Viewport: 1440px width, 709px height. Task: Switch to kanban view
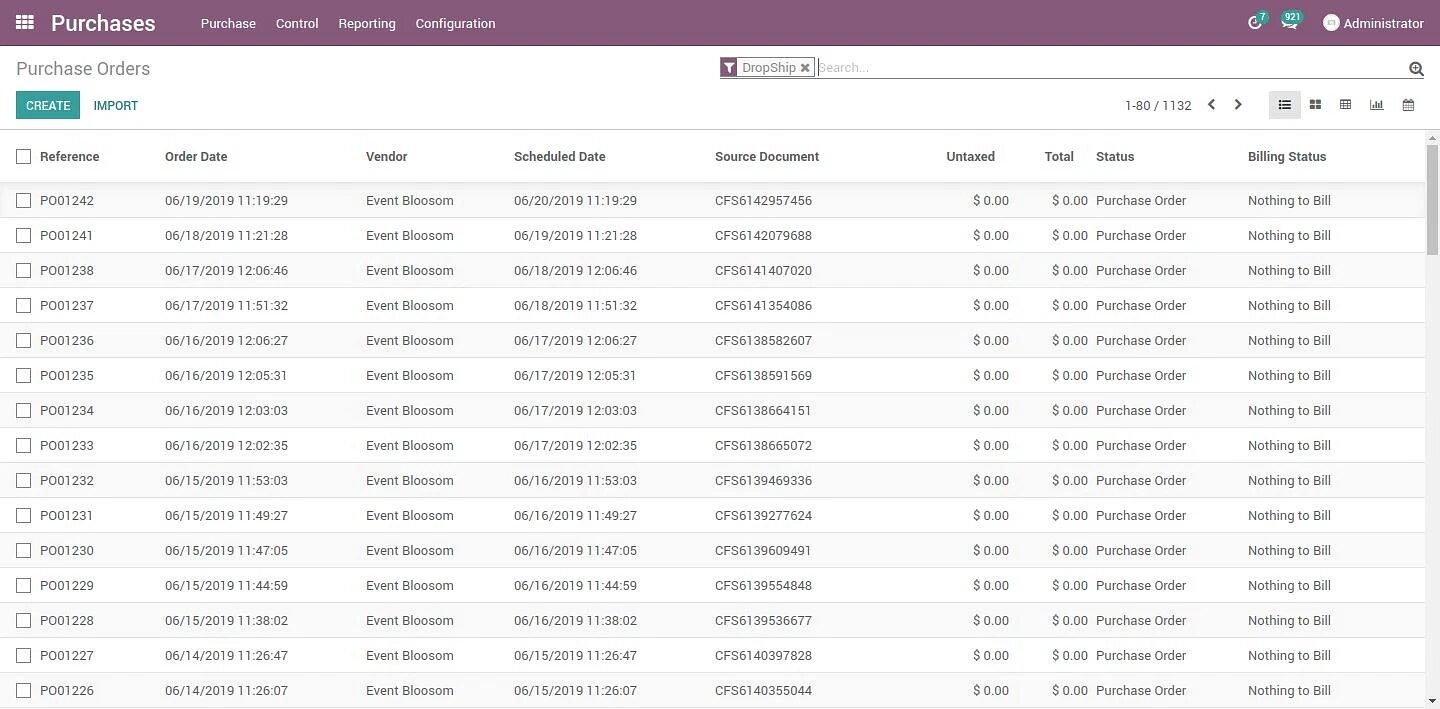click(1315, 104)
